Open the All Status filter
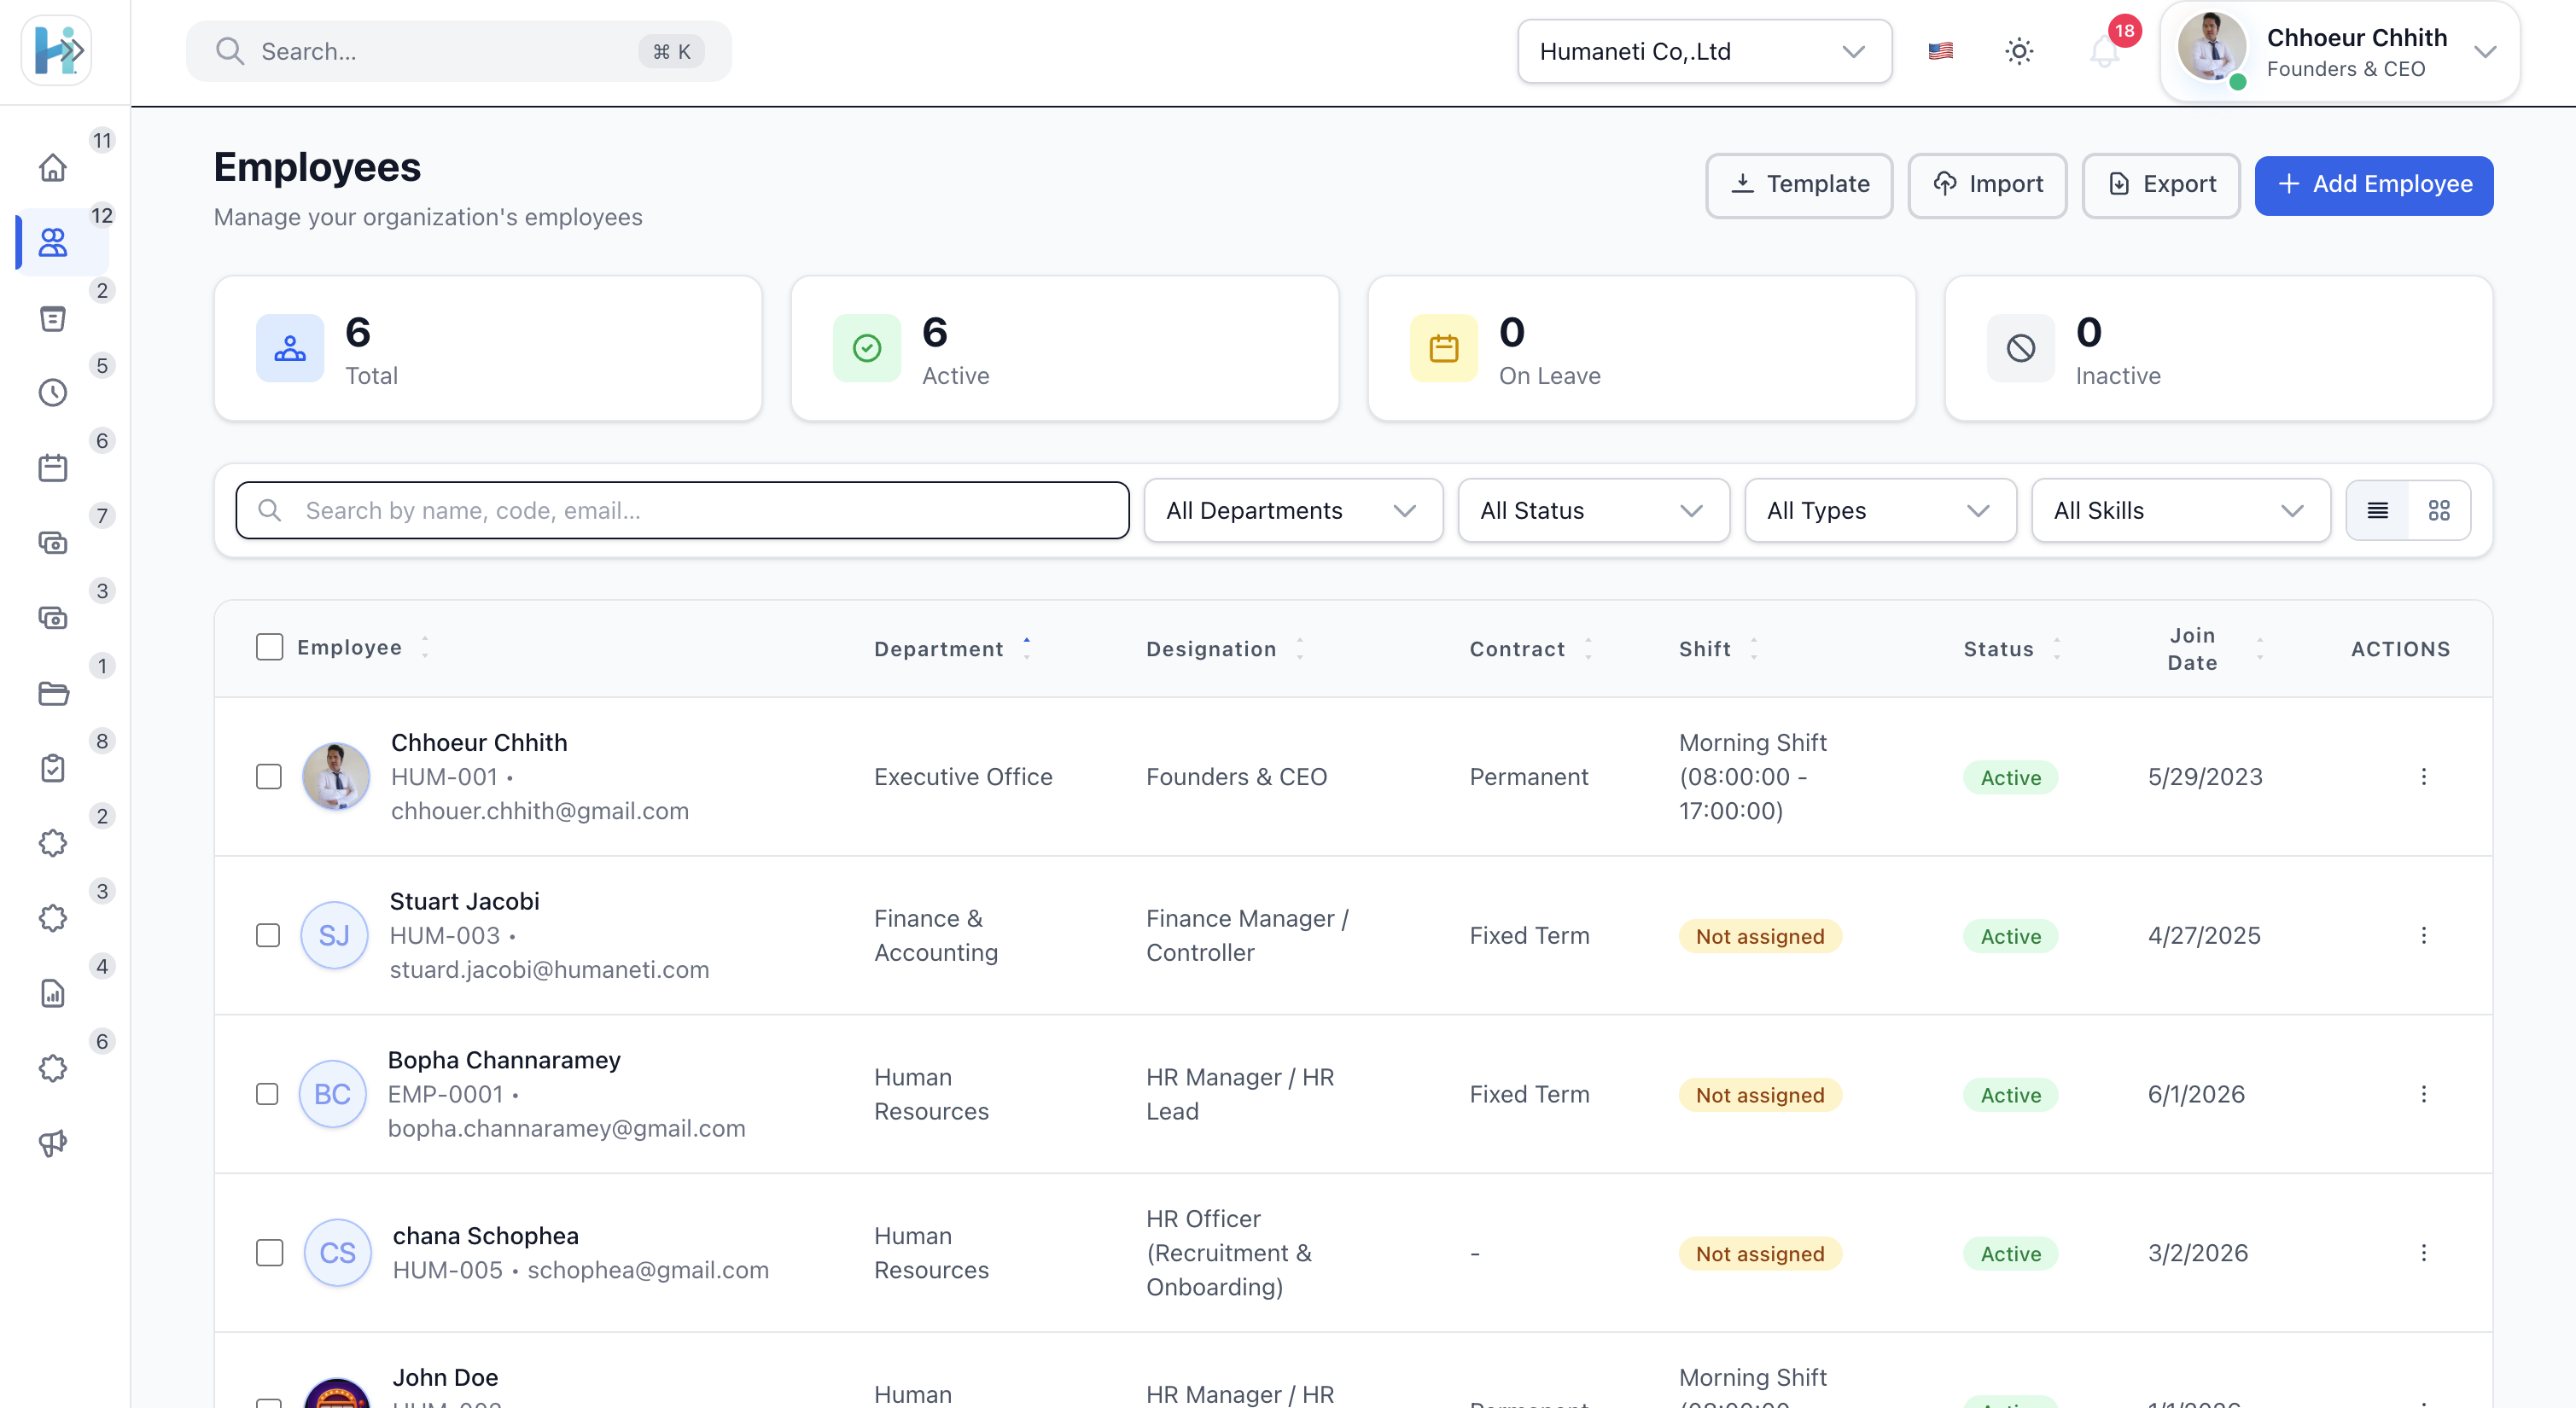This screenshot has height=1408, width=2576. (1593, 510)
